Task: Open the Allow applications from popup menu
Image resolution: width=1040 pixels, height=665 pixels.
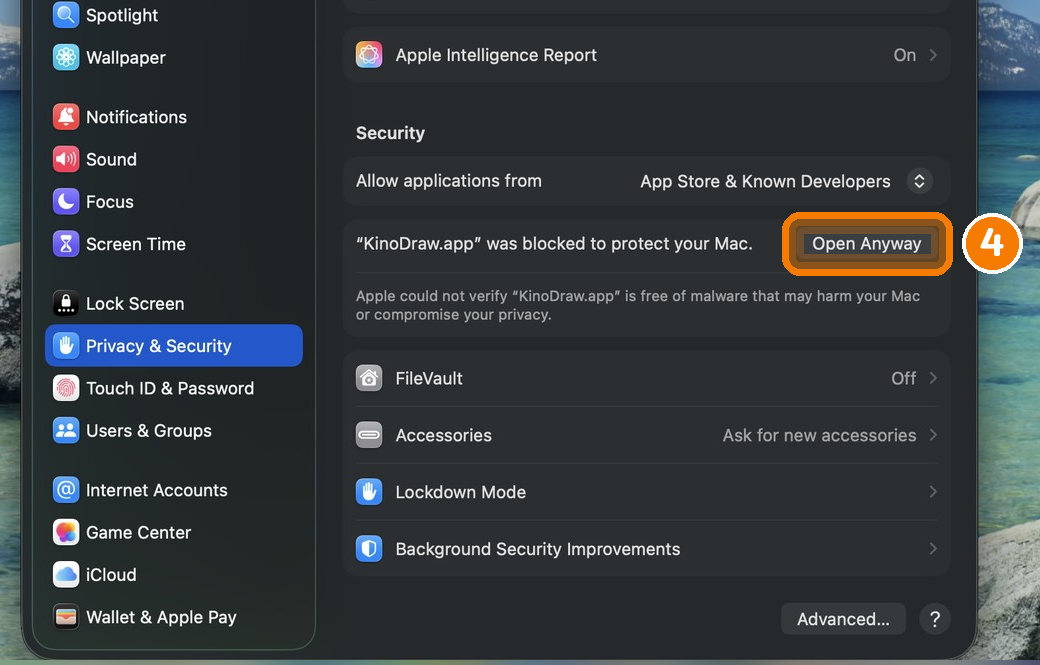Action: [x=919, y=181]
